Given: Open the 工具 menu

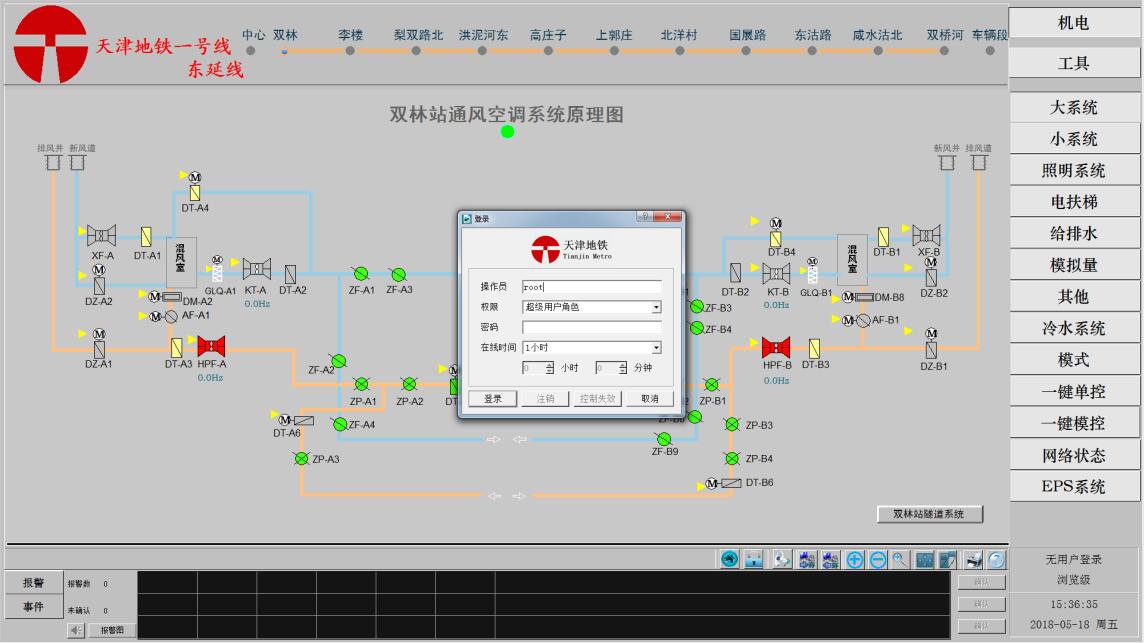Looking at the screenshot, I should coord(1074,63).
